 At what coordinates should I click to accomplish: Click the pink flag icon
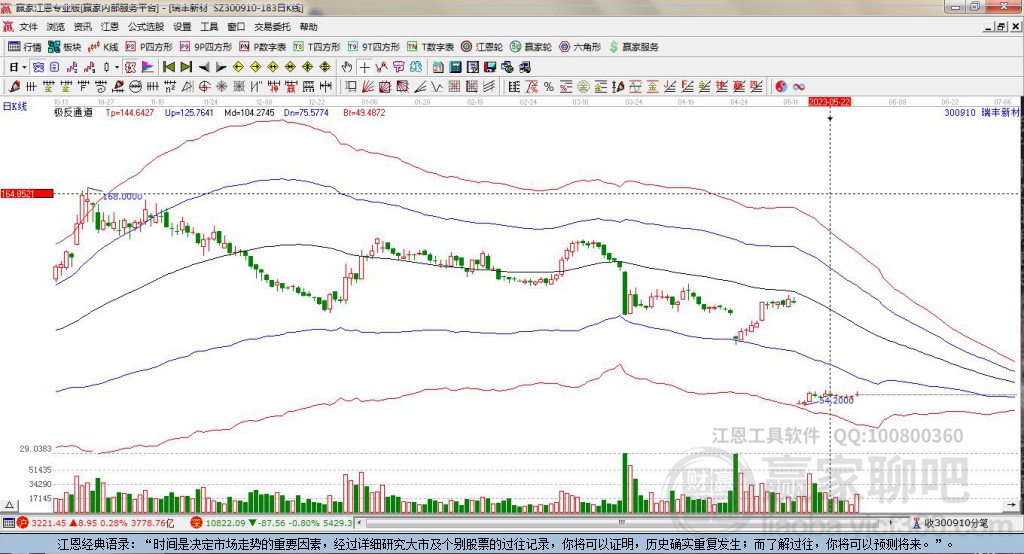pyautogui.click(x=148, y=67)
